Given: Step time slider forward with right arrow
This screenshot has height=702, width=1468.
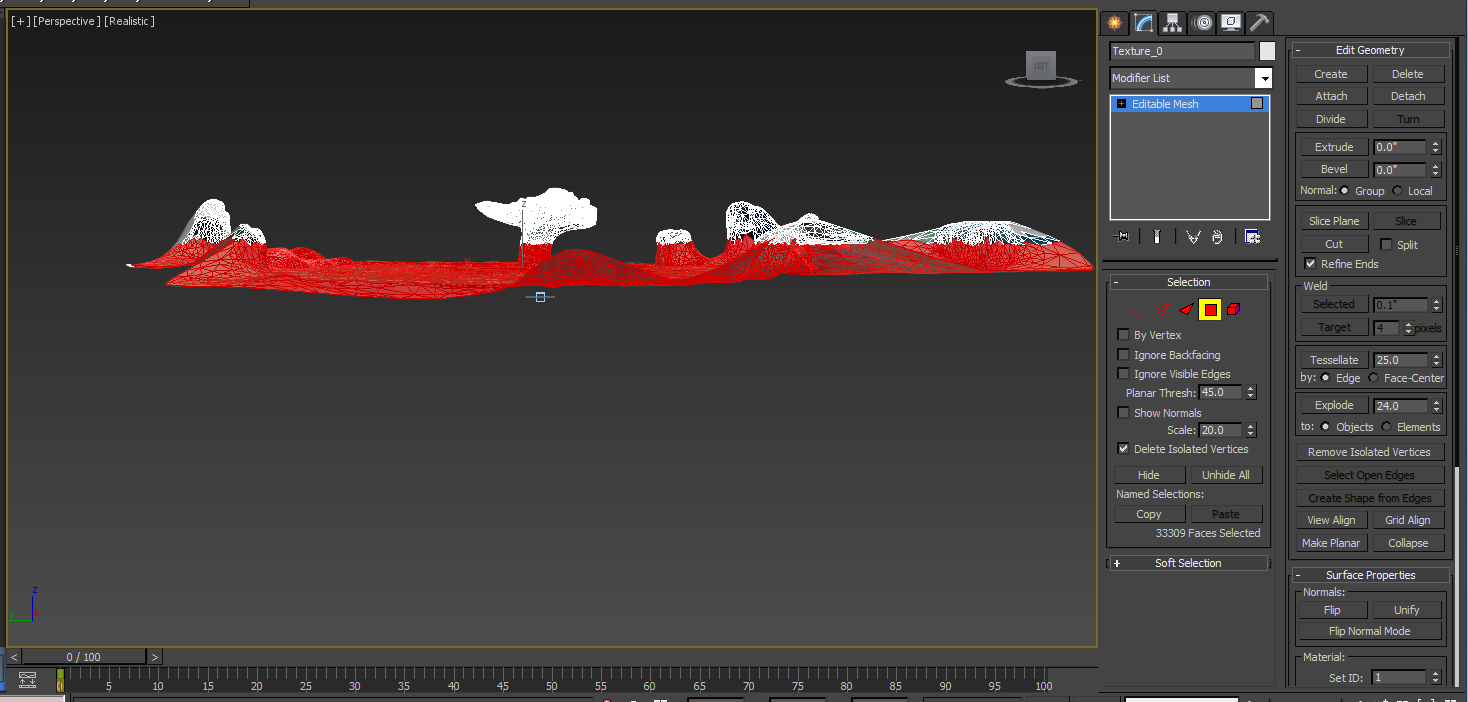Looking at the screenshot, I should pyautogui.click(x=155, y=657).
